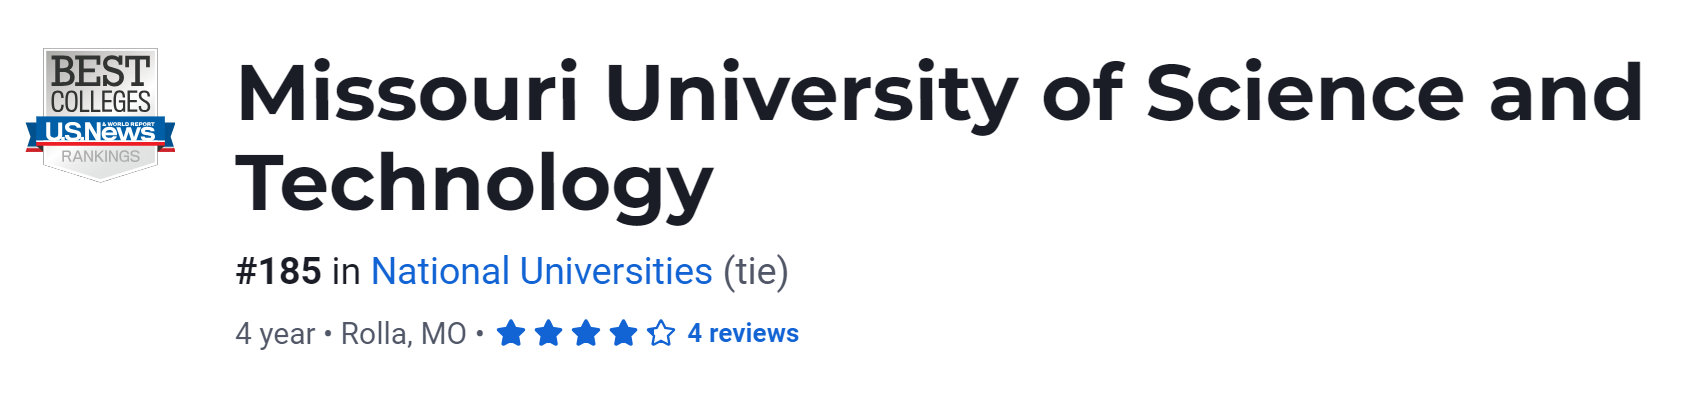The image size is (1686, 403).
Task: Open the 4 reviews link
Action: click(743, 333)
